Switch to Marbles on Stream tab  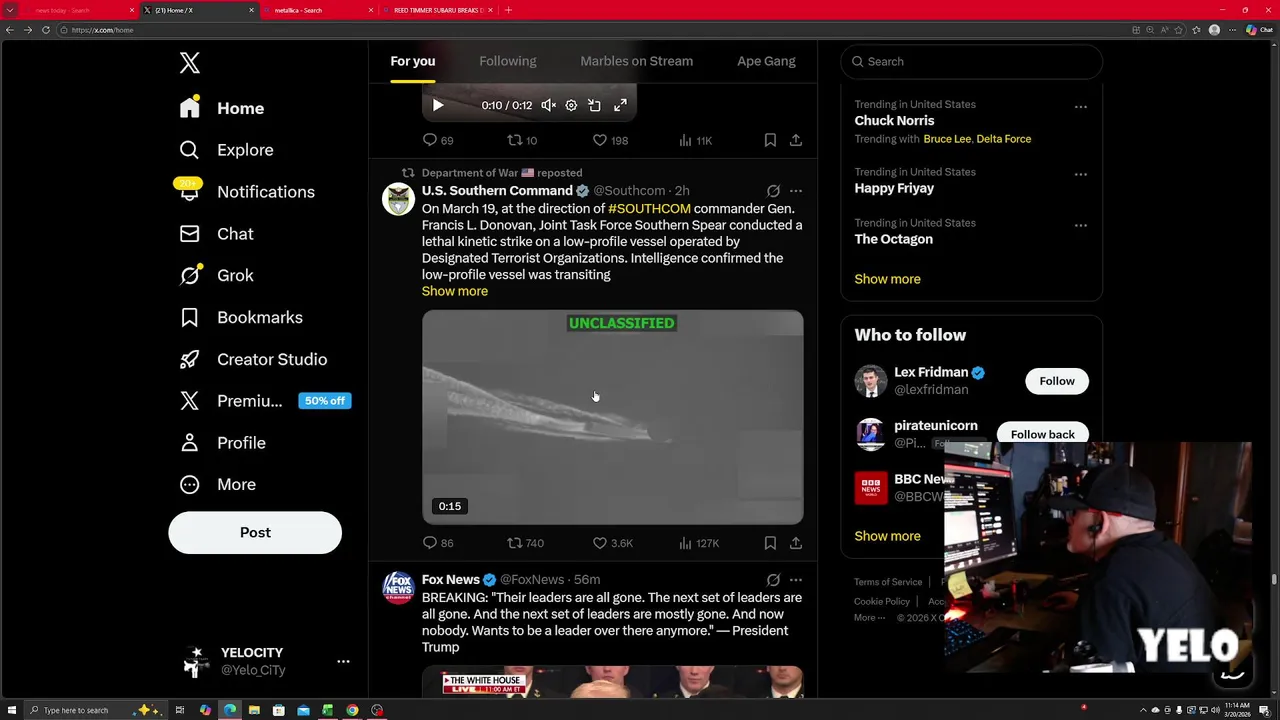click(637, 61)
